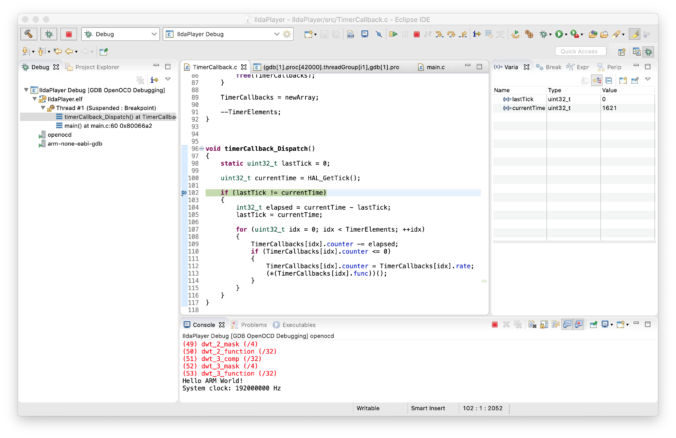
Task: Click Collapse All in Variables view toolbar
Action: [607, 79]
